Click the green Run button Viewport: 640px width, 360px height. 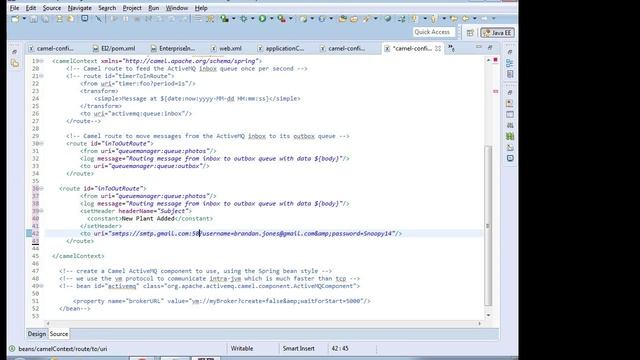[x=262, y=19]
